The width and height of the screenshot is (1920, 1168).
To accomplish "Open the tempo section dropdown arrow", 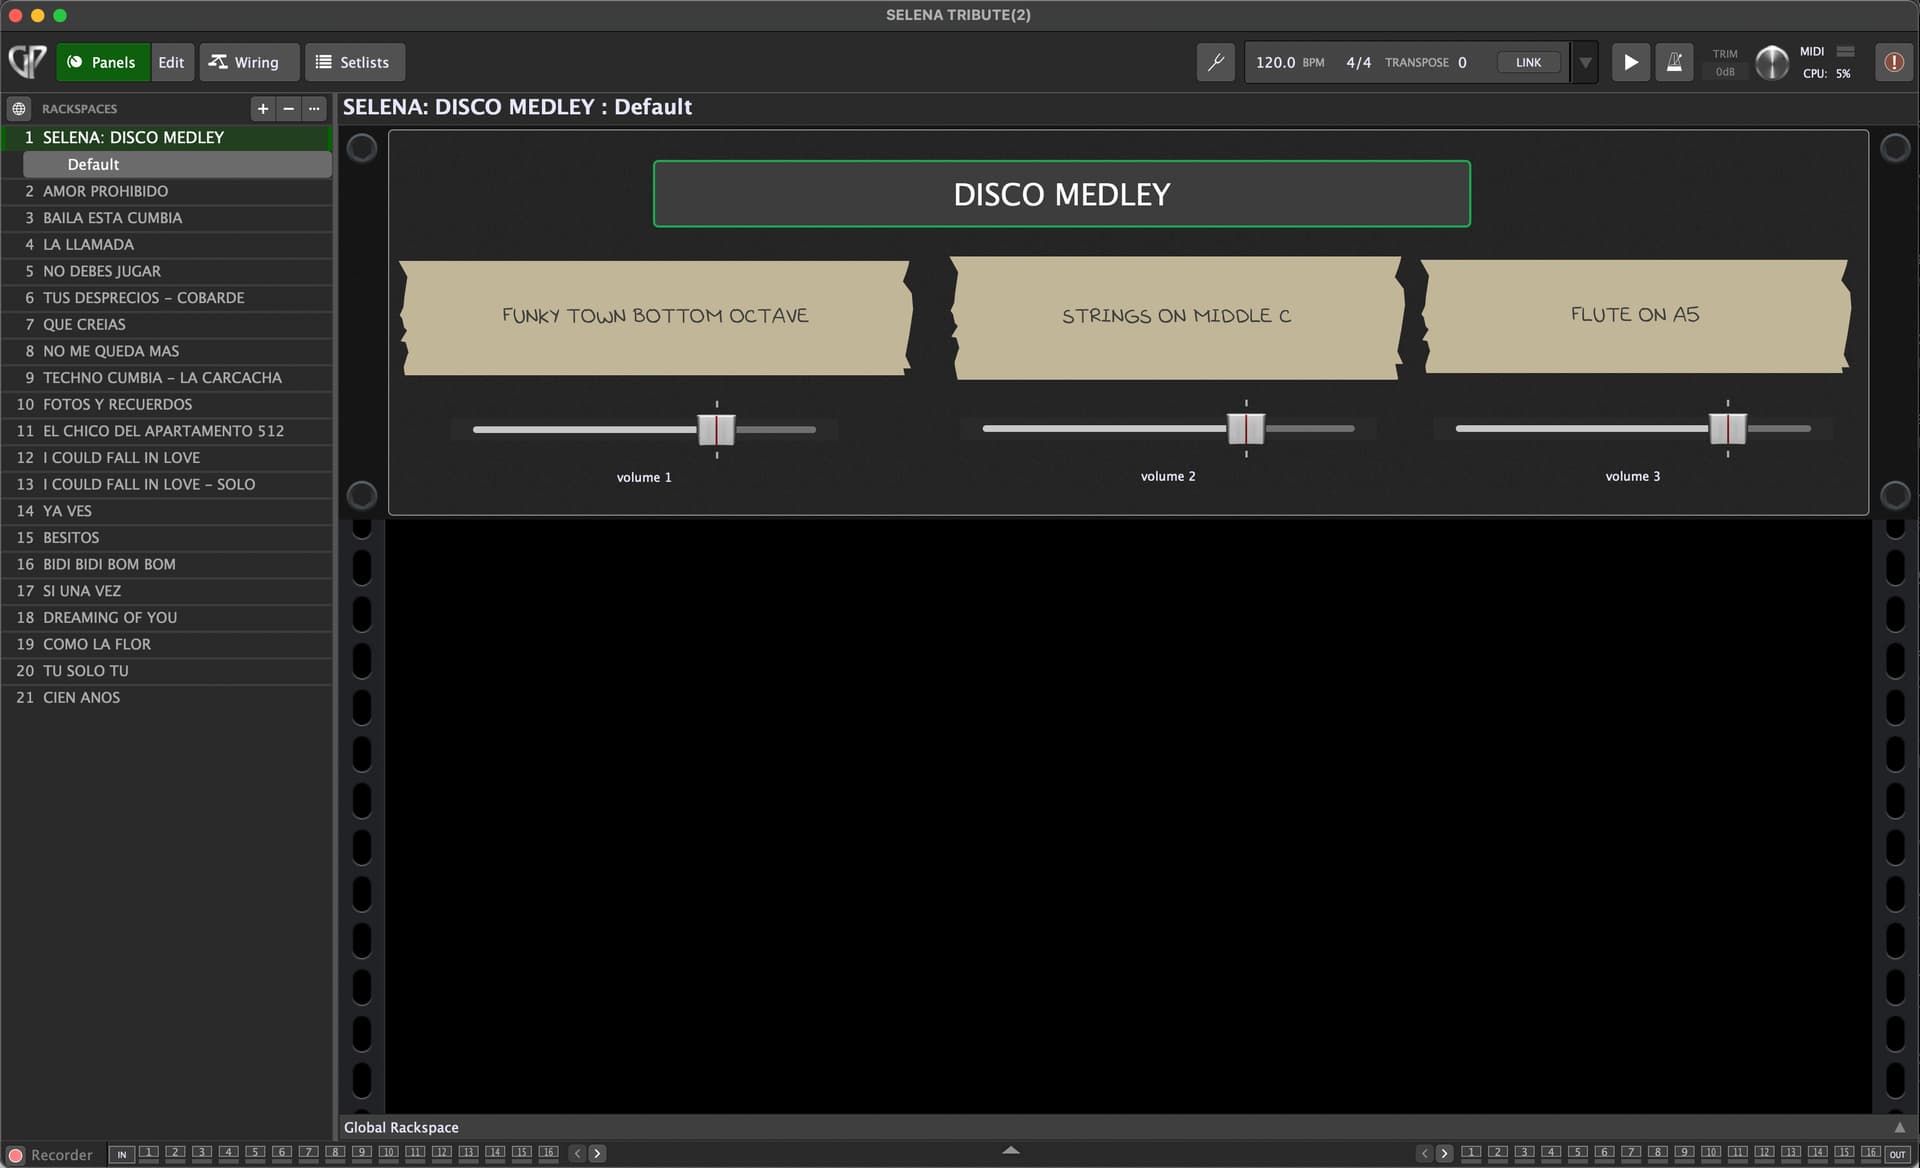I will [x=1585, y=62].
